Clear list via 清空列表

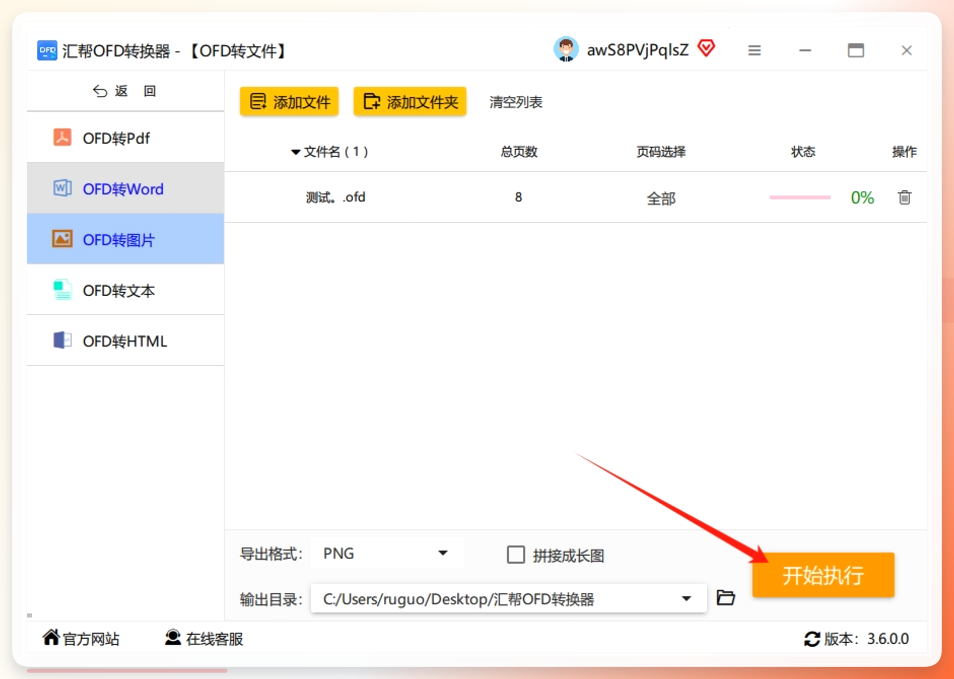[x=516, y=102]
